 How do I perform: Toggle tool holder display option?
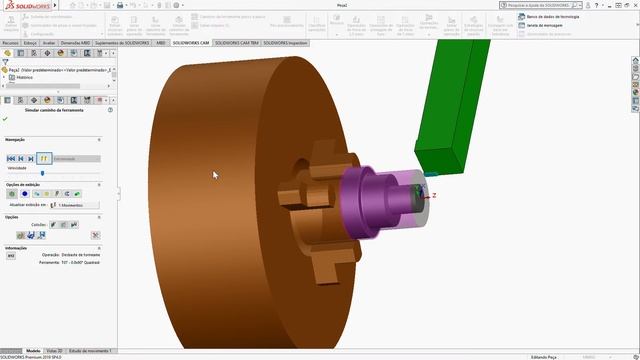click(37, 194)
